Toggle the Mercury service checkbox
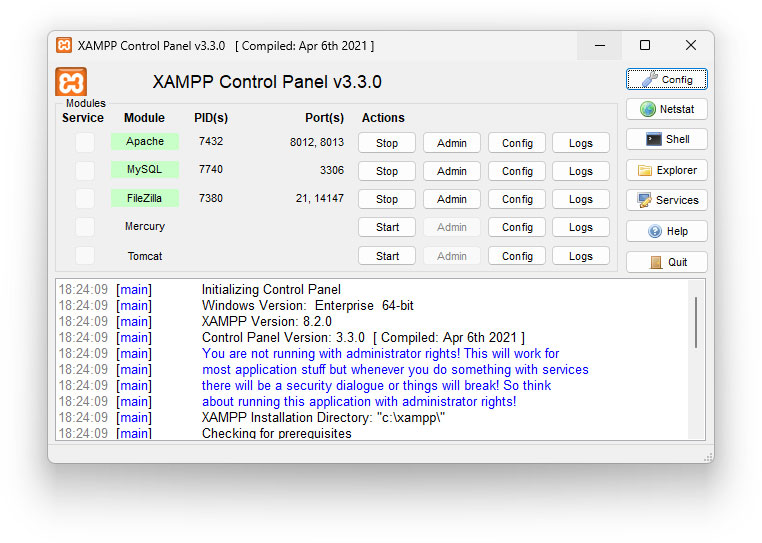 [x=85, y=227]
